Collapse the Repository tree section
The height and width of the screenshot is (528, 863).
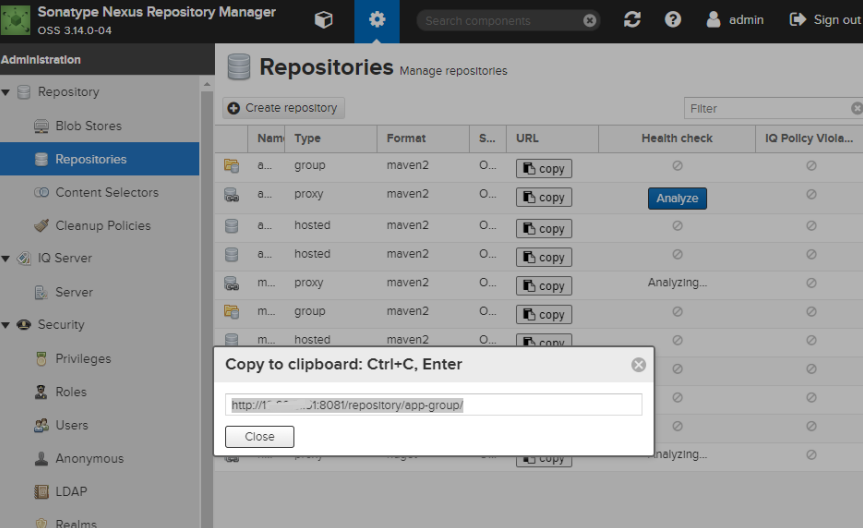7,92
